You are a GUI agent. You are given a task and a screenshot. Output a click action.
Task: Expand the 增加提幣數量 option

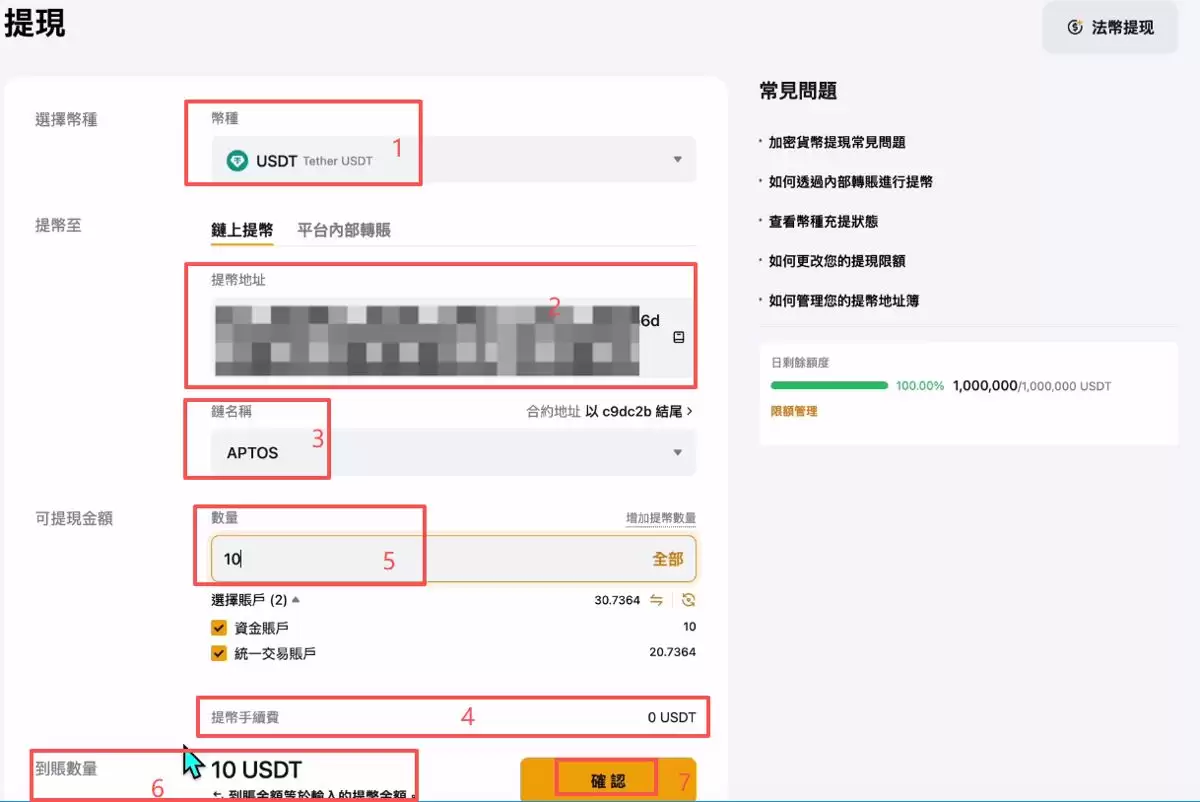pyautogui.click(x=660, y=518)
